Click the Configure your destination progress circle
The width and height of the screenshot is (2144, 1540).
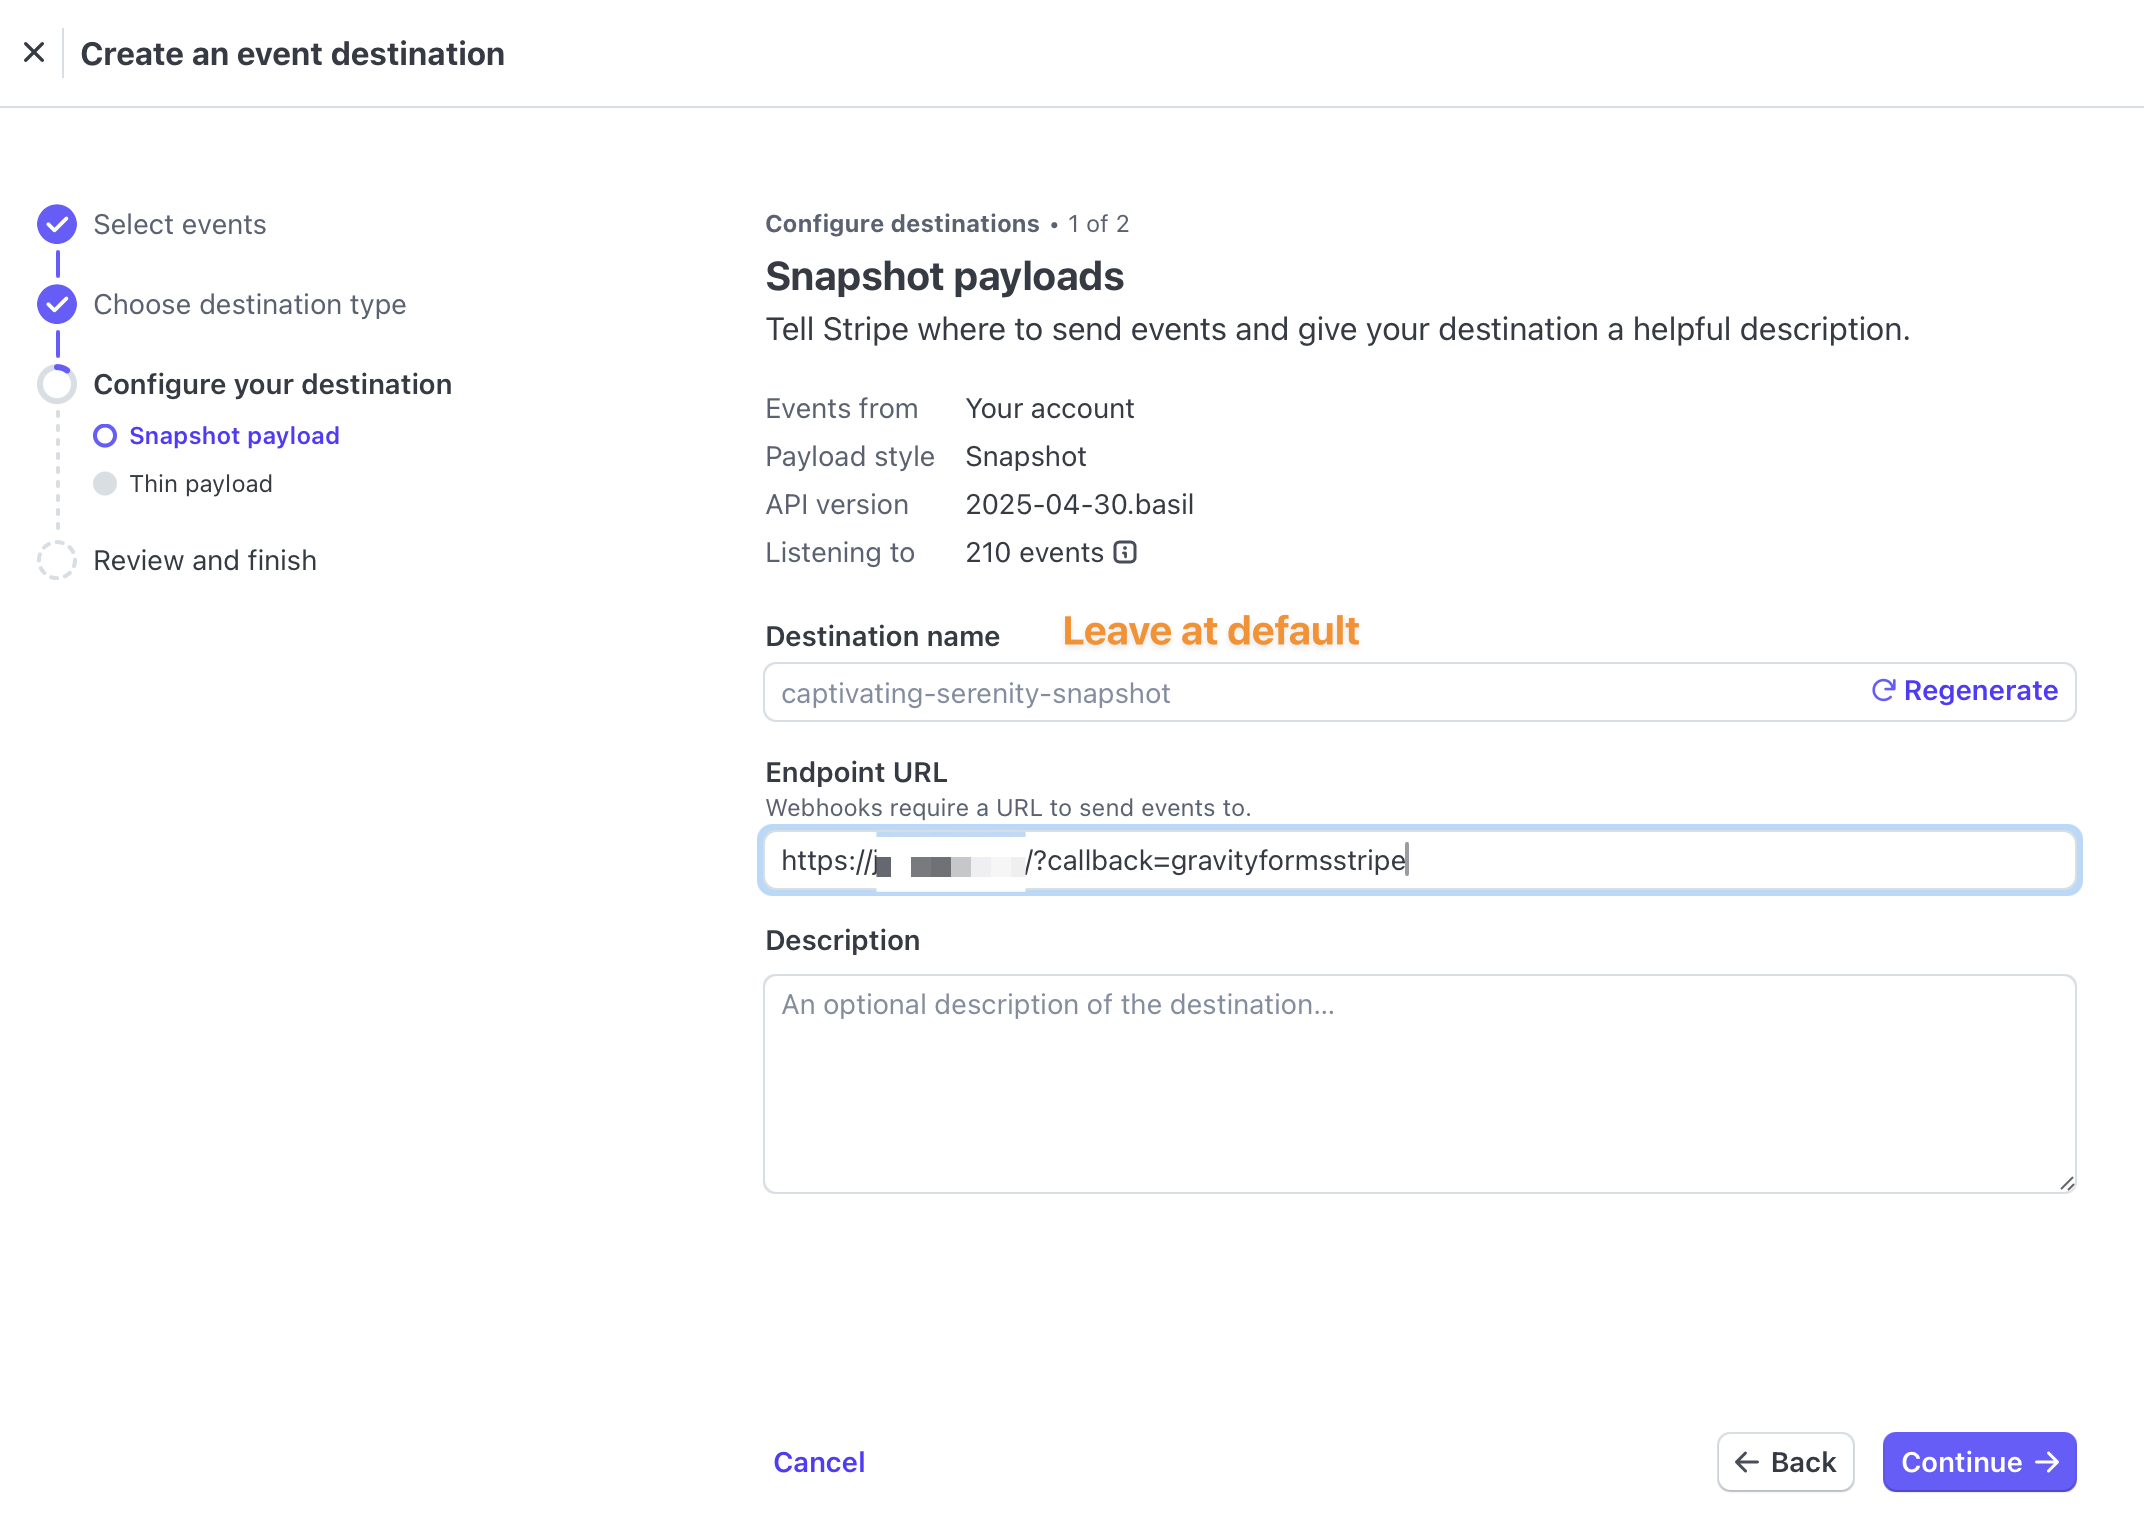57,384
